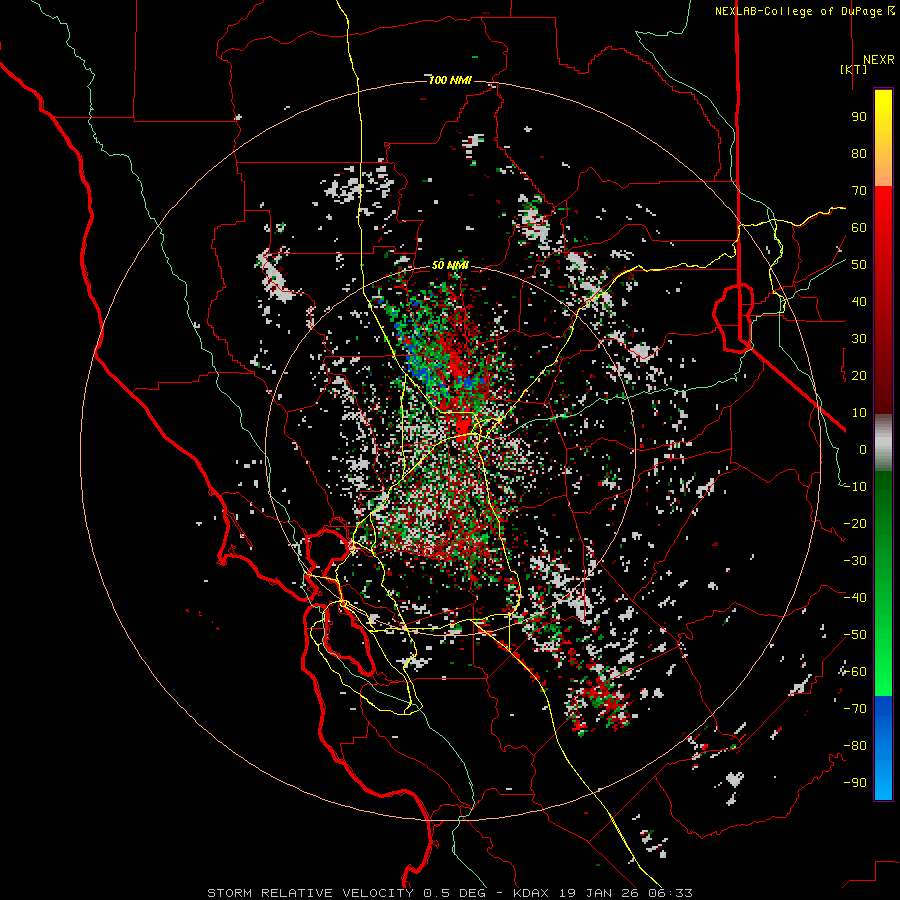Click the -30 value on velocity scale

click(855, 561)
